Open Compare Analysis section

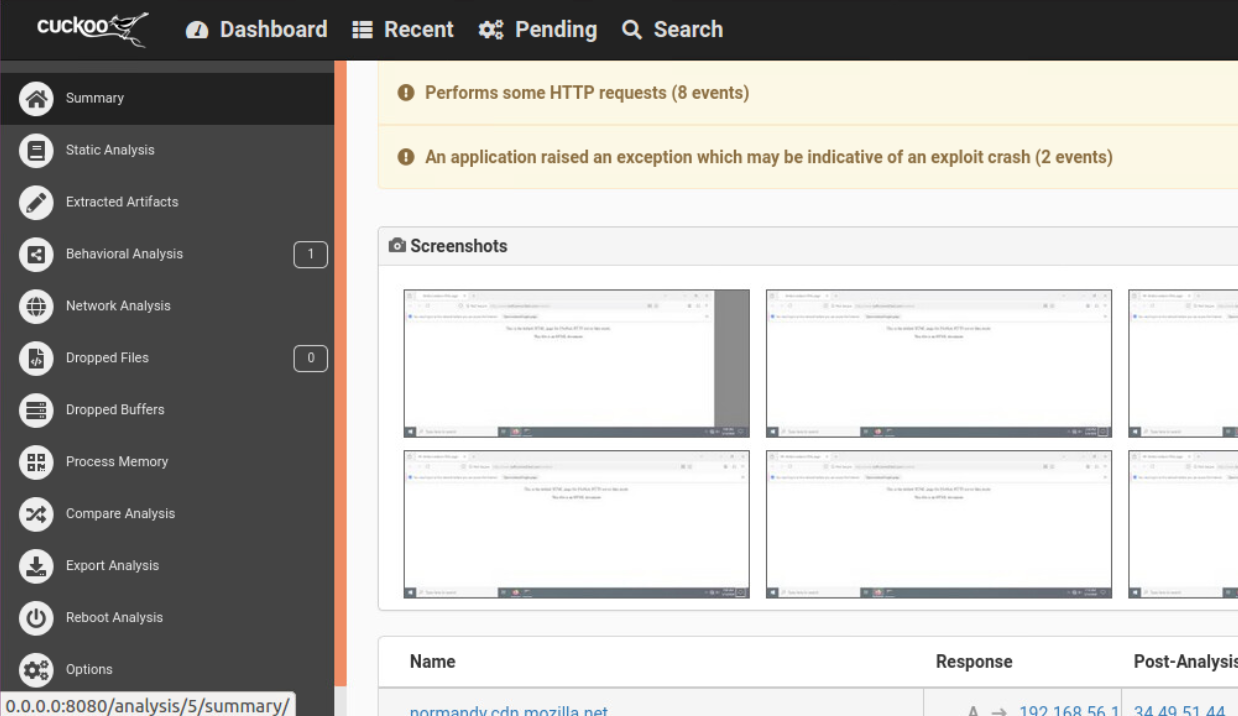click(x=120, y=514)
